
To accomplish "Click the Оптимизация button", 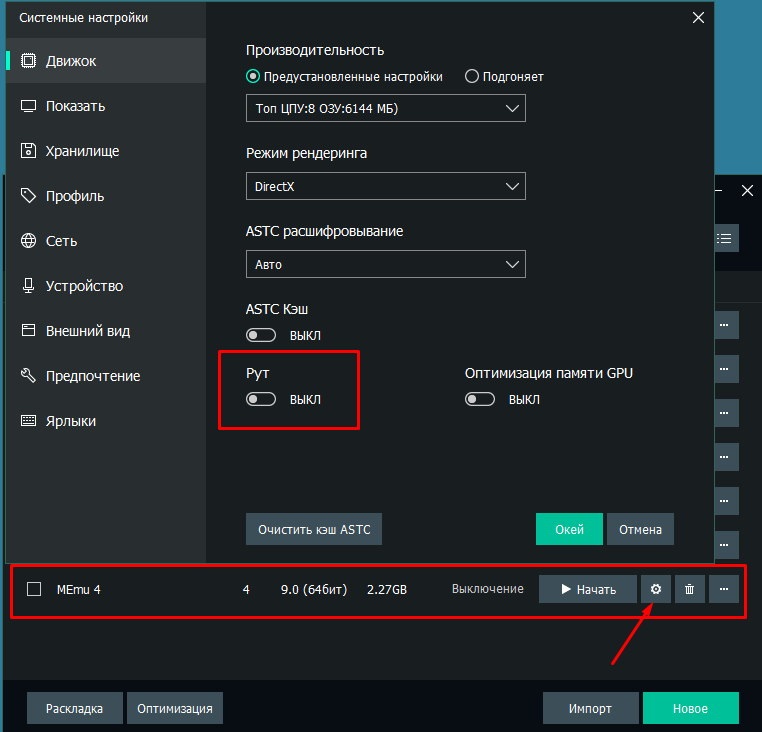I will [175, 709].
